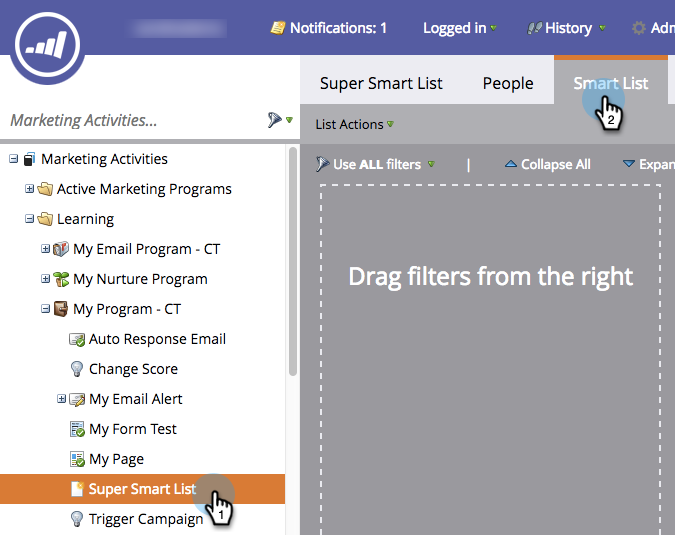Click the Active Marketing Programs folder icon

tap(45, 189)
